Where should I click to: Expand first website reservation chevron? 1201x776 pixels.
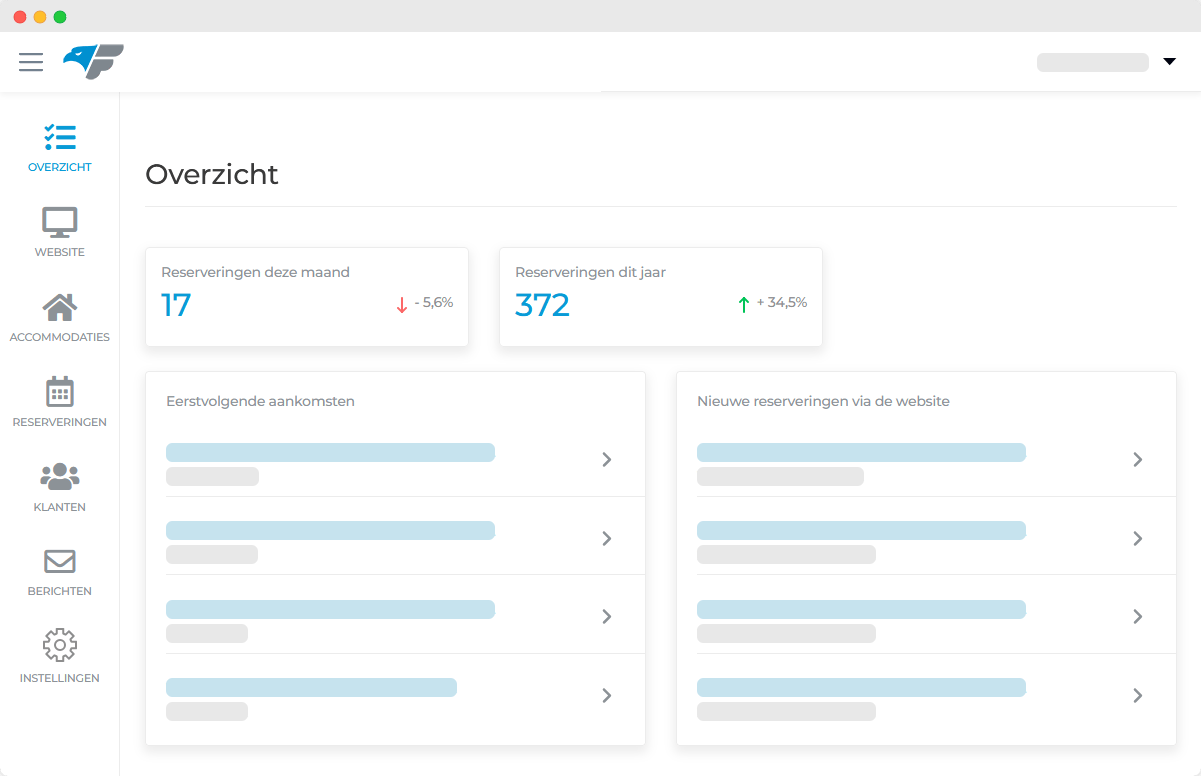pyautogui.click(x=1137, y=459)
